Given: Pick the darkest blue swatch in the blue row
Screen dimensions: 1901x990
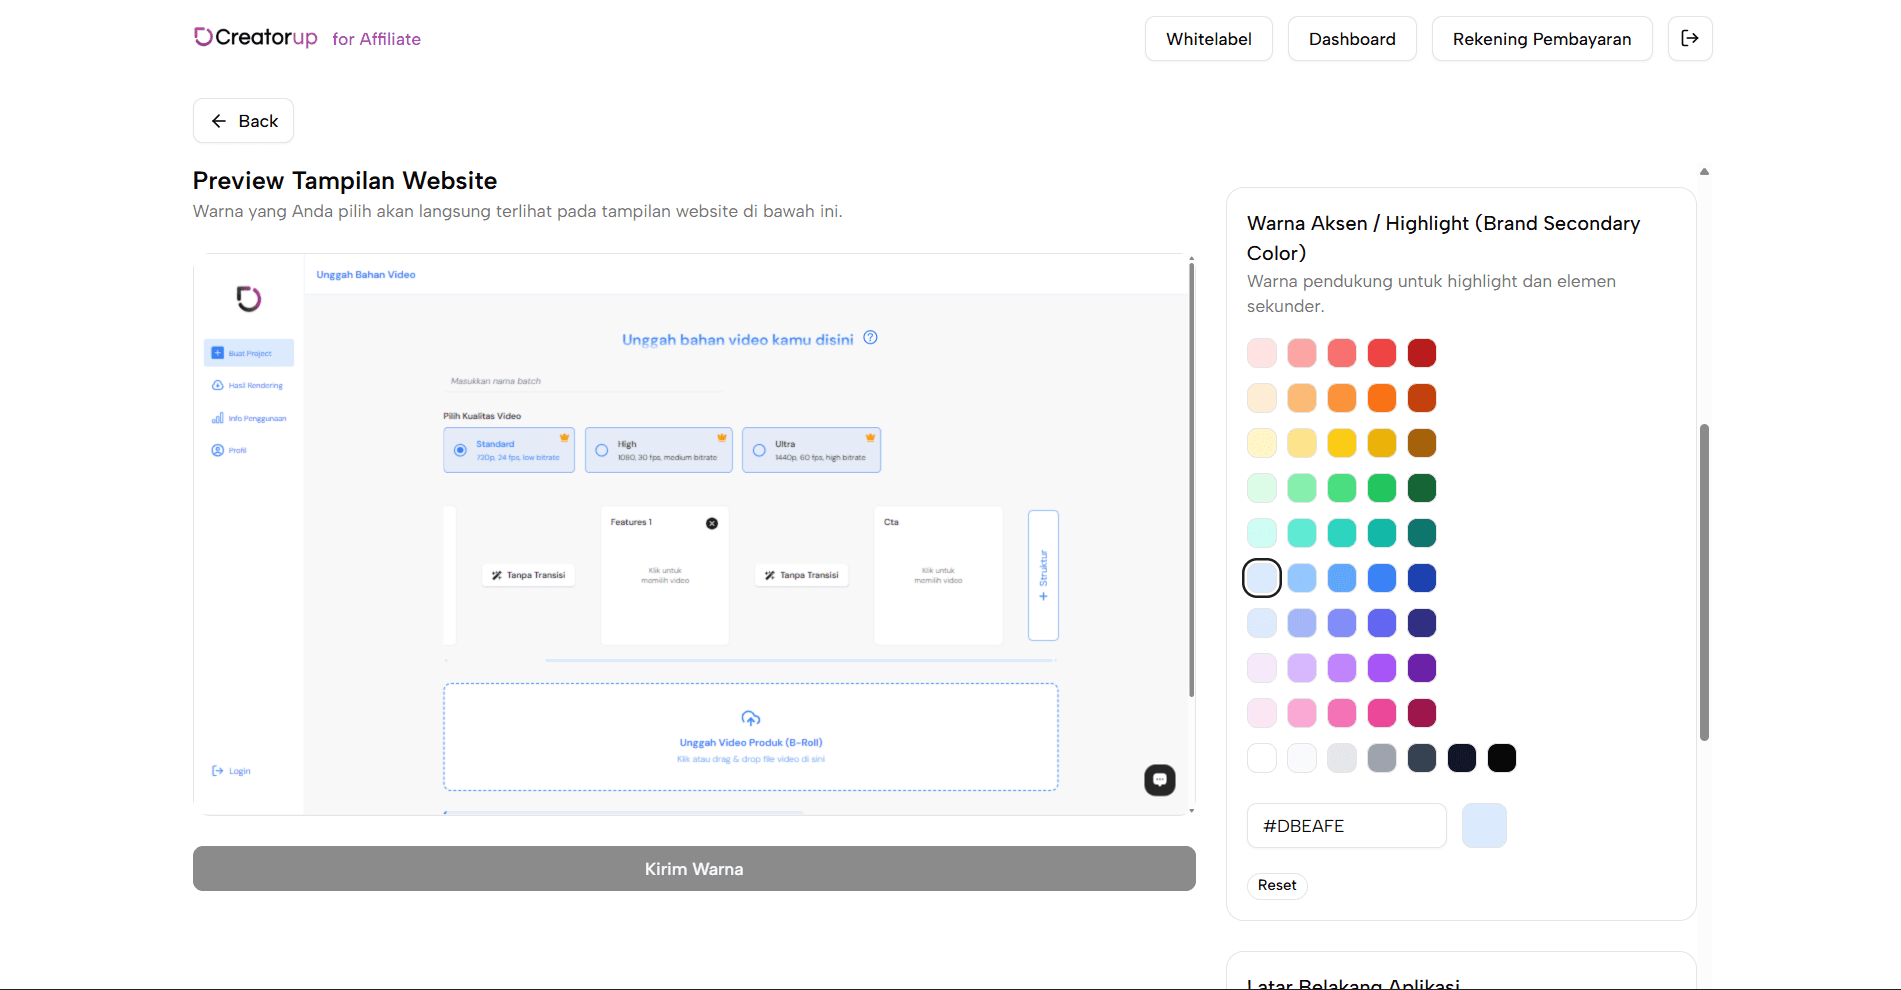Looking at the screenshot, I should [1422, 578].
